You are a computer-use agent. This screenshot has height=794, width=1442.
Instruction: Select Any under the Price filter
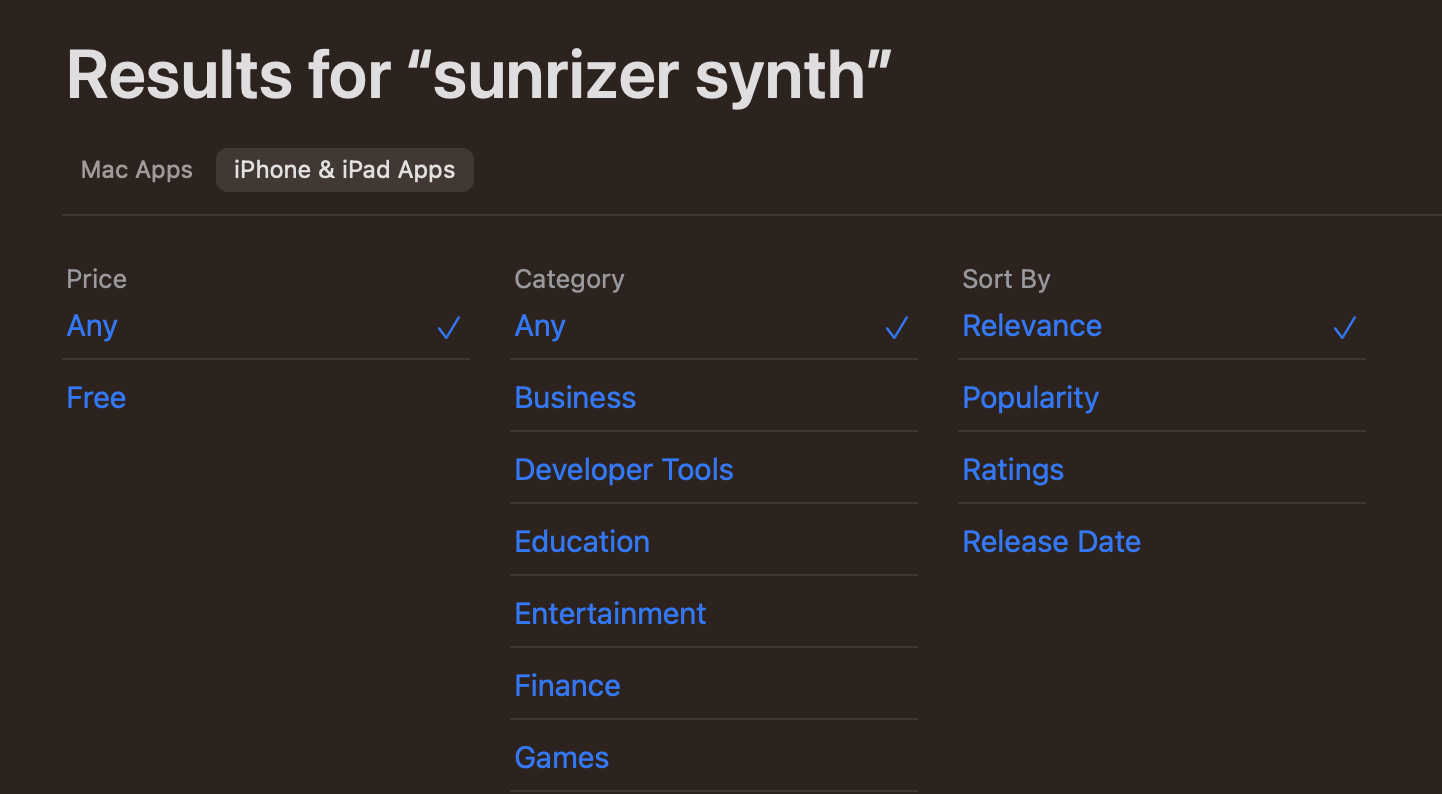pos(91,325)
